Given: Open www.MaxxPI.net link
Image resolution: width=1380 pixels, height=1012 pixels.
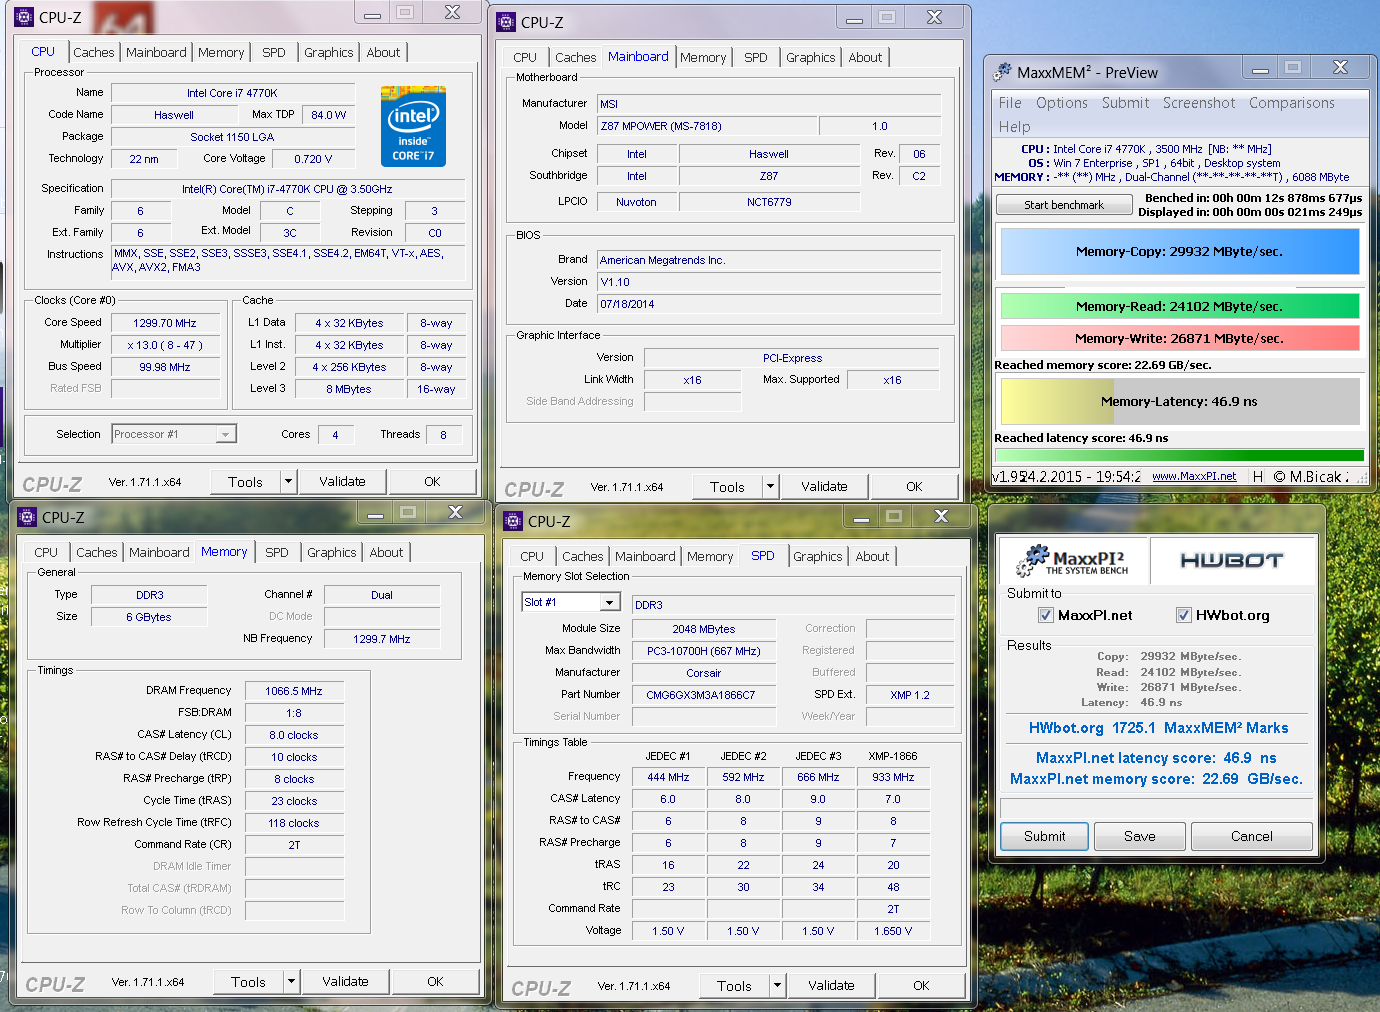Looking at the screenshot, I should 1194,476.
